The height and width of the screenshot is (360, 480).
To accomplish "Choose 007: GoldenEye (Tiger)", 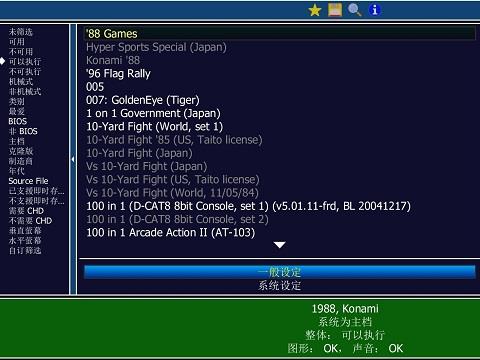I will 143,100.
